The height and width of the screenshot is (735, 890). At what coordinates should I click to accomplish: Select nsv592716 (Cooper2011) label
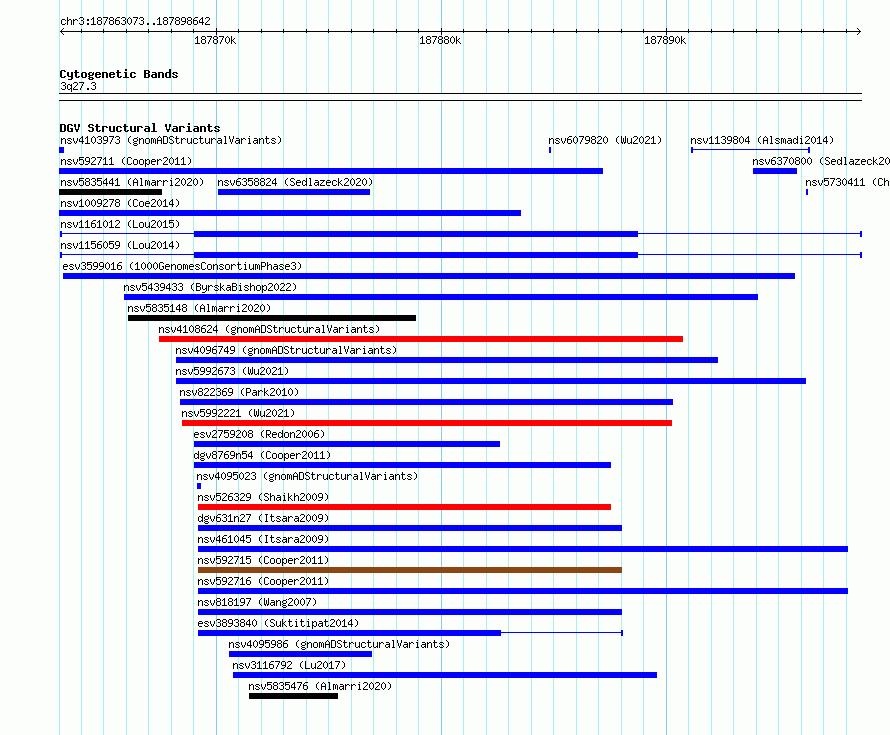coord(263,581)
